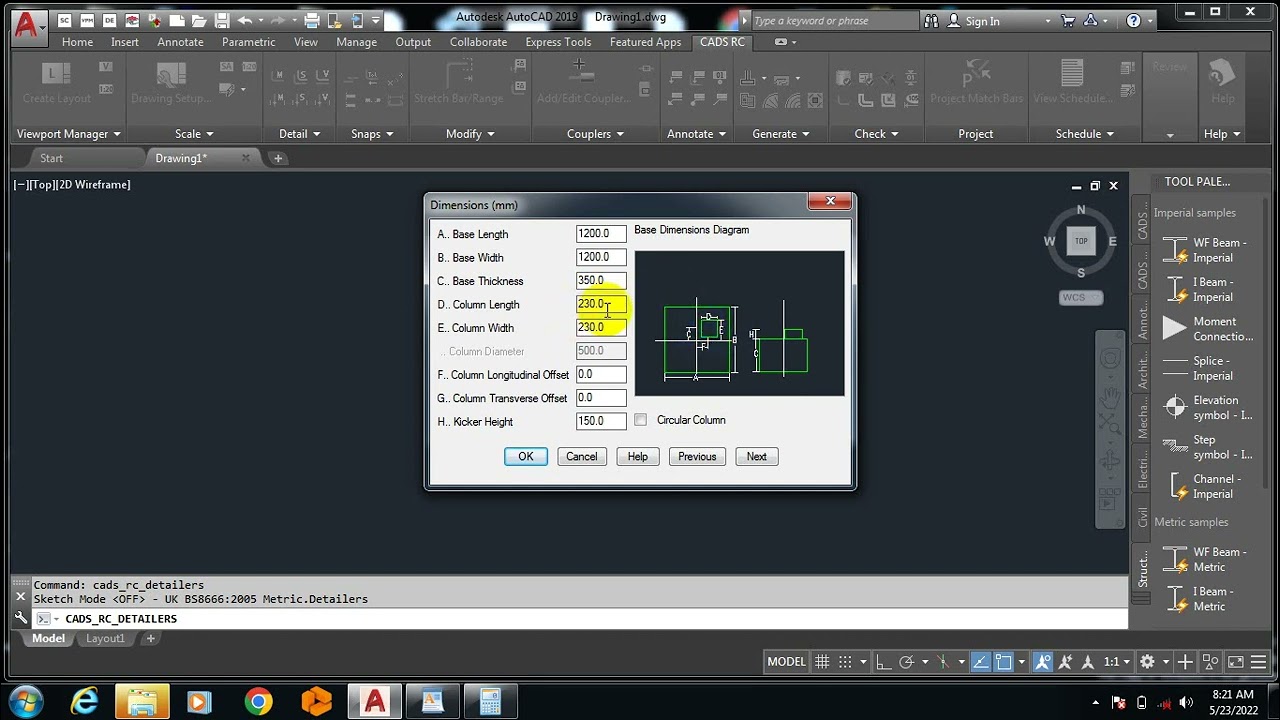This screenshot has height=720, width=1280.
Task: Toggle polar tracking status icon
Action: (x=906, y=661)
